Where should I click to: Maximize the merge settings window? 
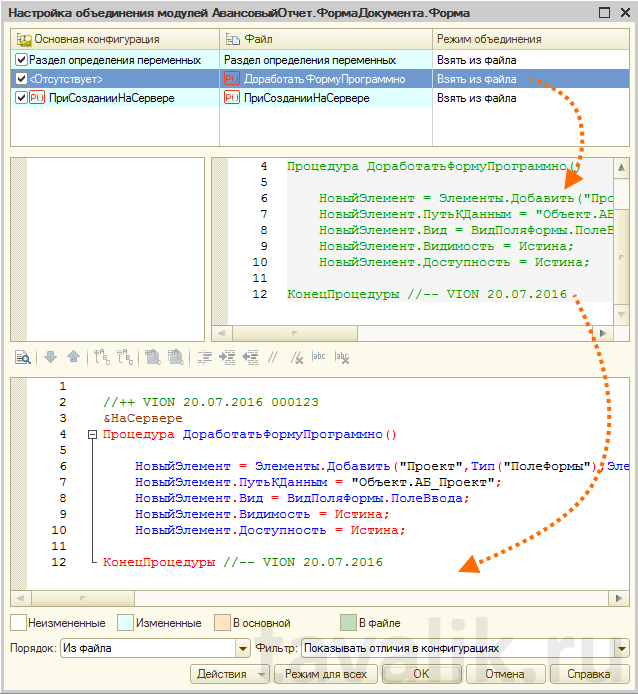pos(604,12)
